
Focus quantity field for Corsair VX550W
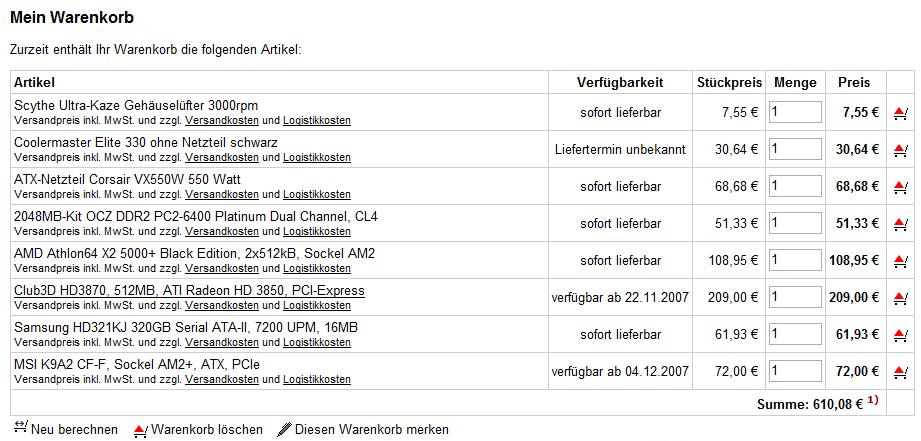(x=795, y=187)
